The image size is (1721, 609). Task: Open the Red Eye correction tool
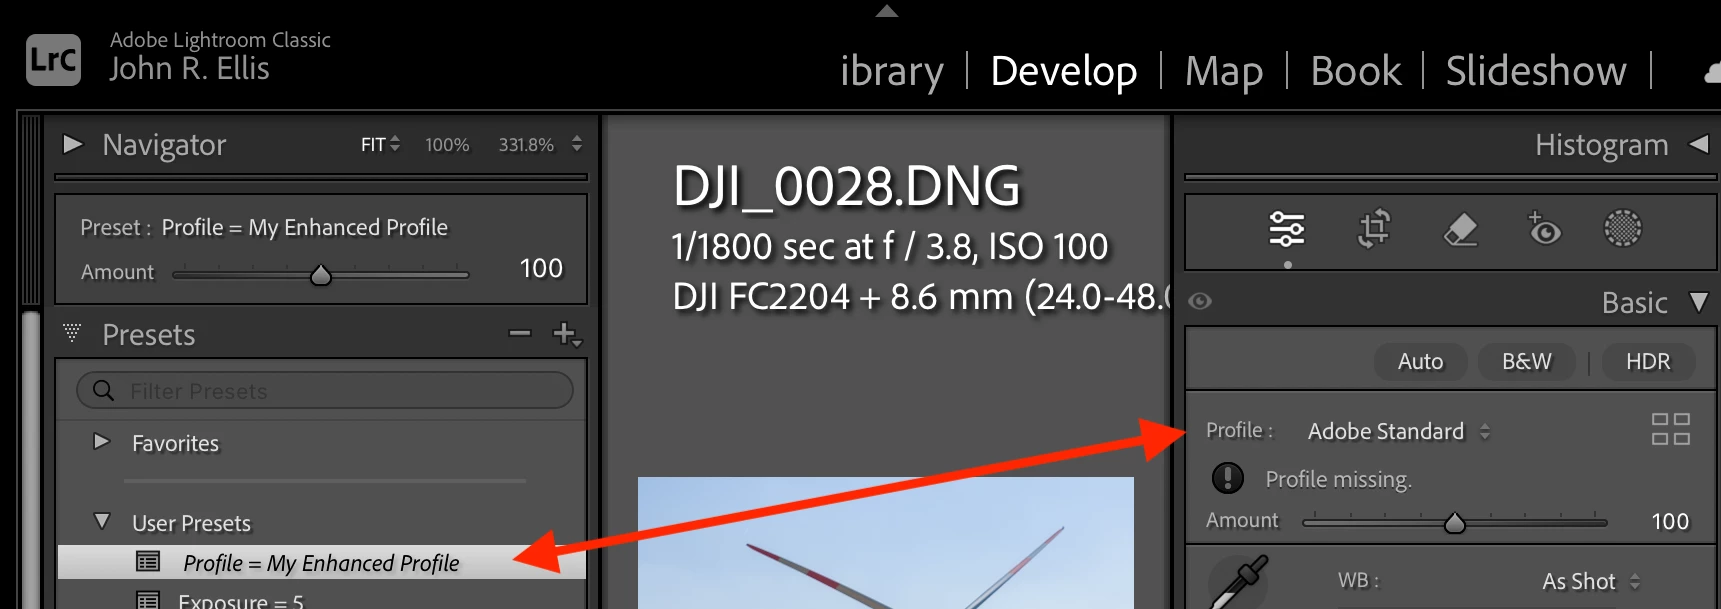pos(1543,228)
